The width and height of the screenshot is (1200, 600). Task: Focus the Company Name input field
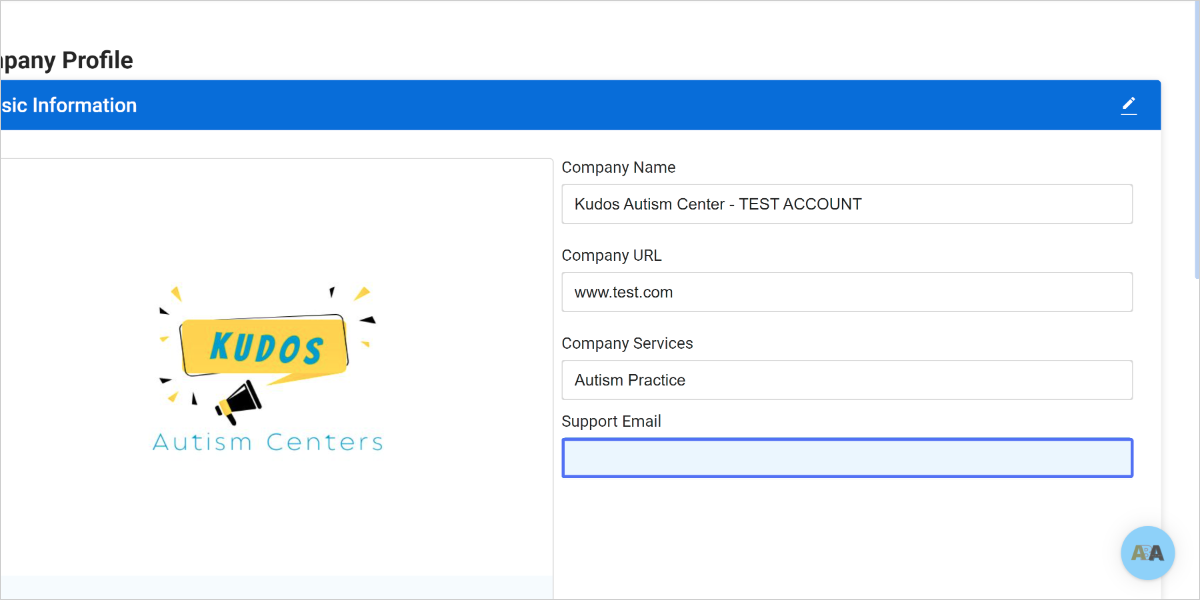(847, 203)
